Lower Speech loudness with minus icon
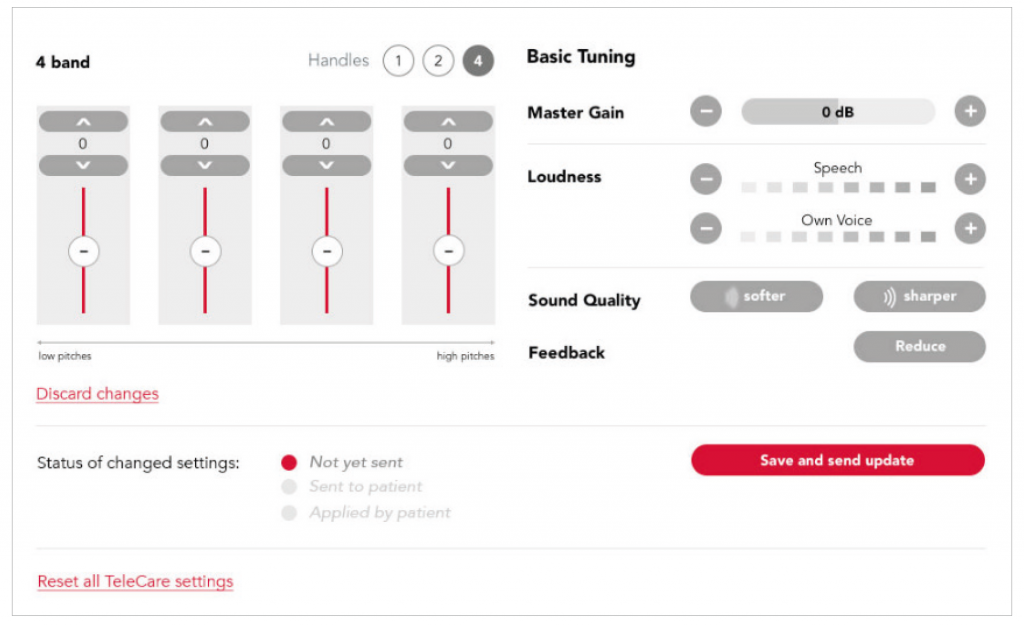The width and height of the screenshot is (1024, 625). pos(706,179)
